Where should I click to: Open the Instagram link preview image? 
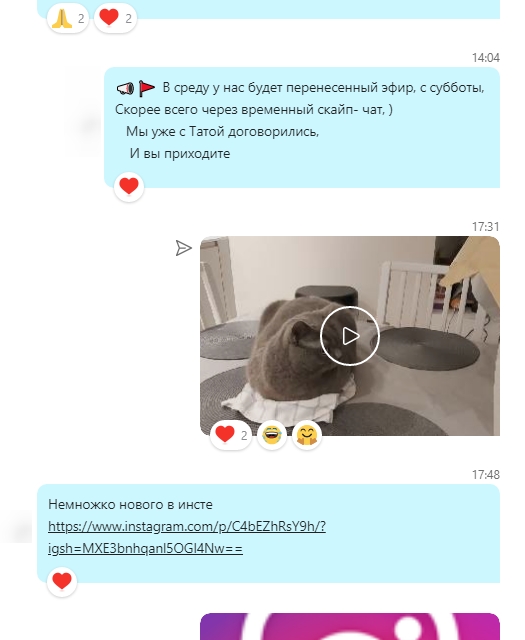pos(350,627)
